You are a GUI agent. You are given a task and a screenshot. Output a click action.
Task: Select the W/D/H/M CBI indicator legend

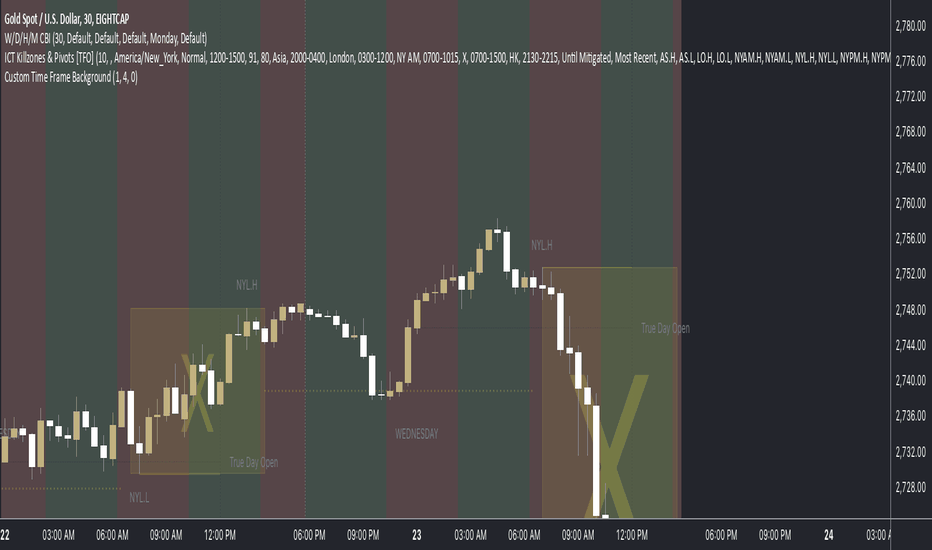(106, 39)
